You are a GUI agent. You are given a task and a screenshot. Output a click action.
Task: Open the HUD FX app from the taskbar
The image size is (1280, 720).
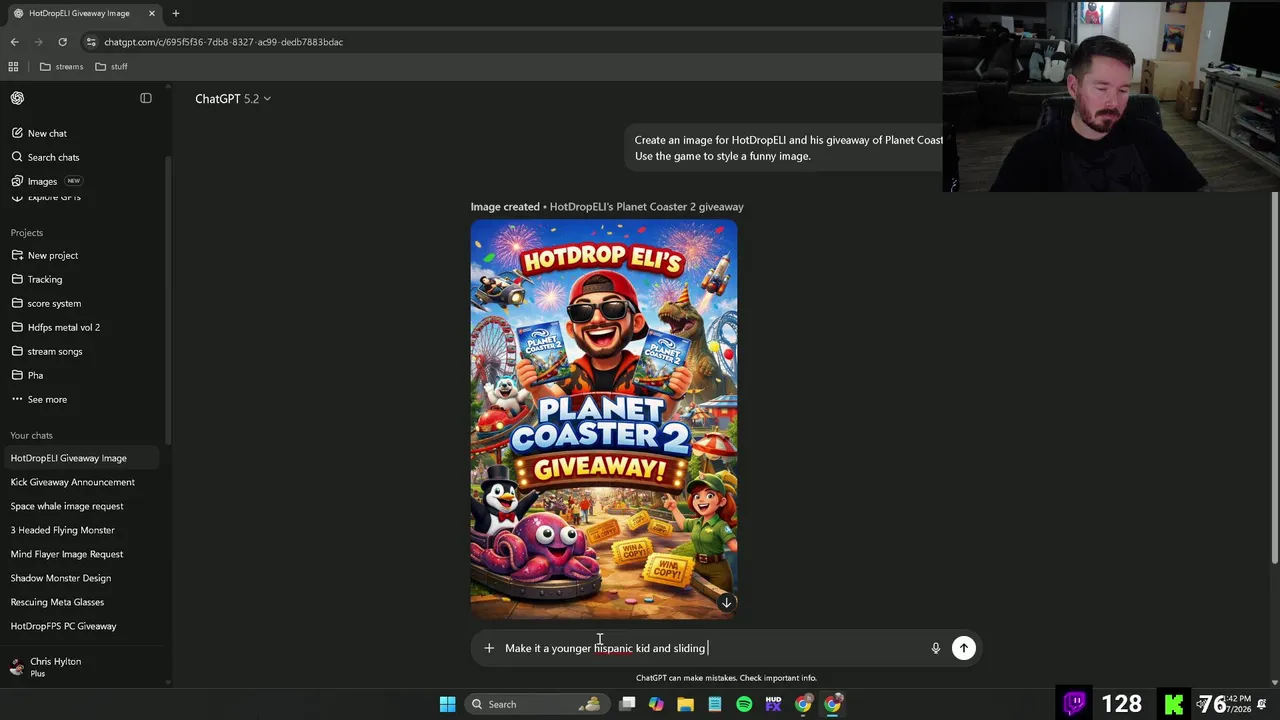click(773, 704)
